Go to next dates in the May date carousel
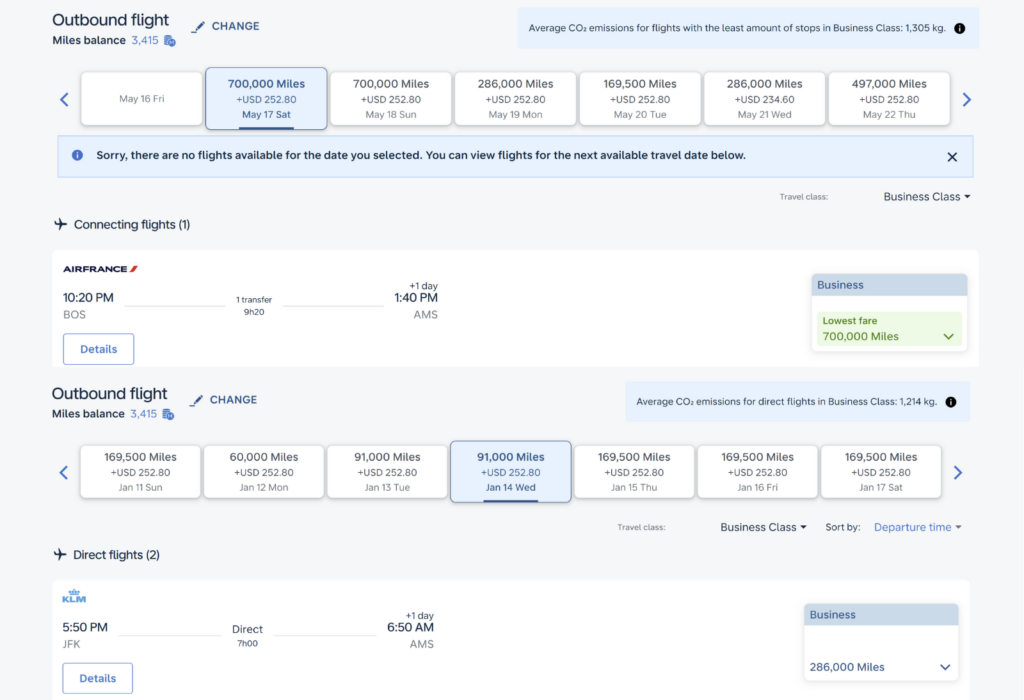 click(x=967, y=99)
